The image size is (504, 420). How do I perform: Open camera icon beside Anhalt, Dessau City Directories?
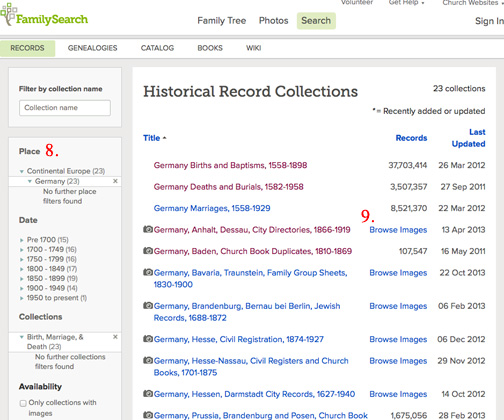click(x=148, y=229)
